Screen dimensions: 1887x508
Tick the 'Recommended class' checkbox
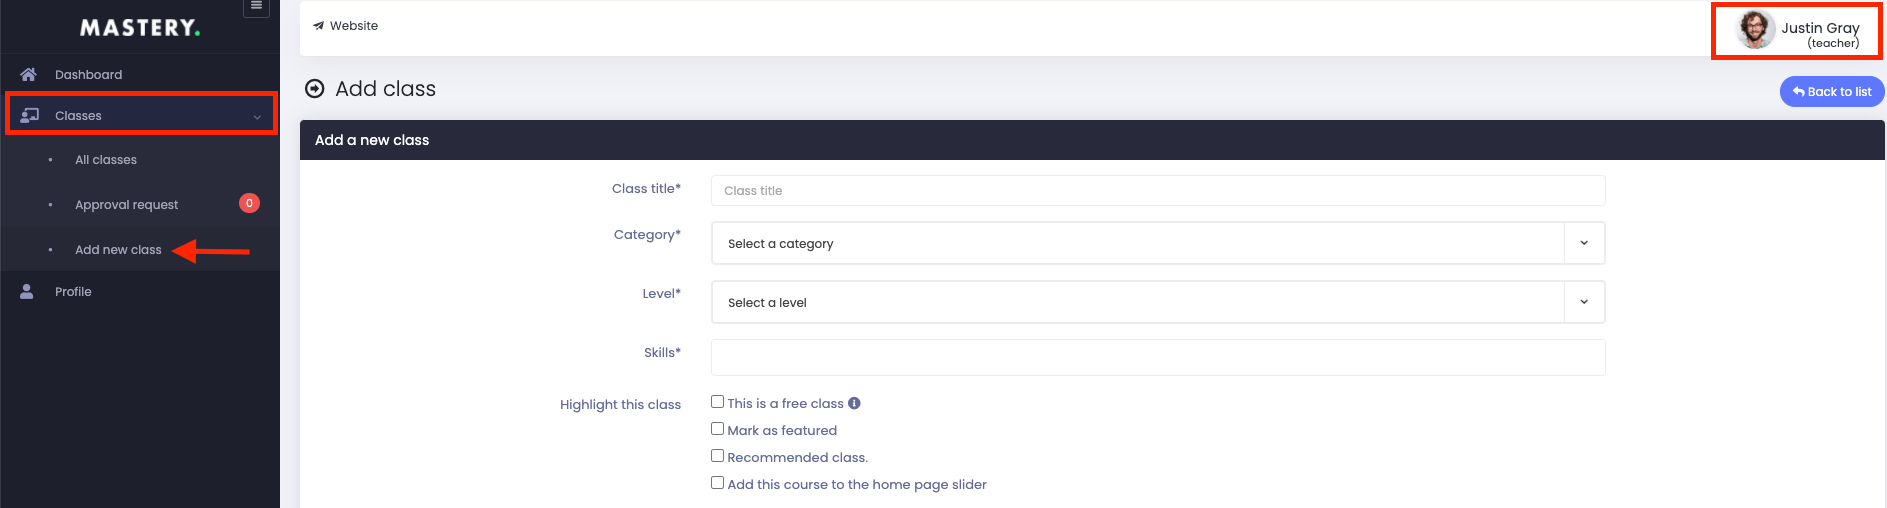point(717,456)
